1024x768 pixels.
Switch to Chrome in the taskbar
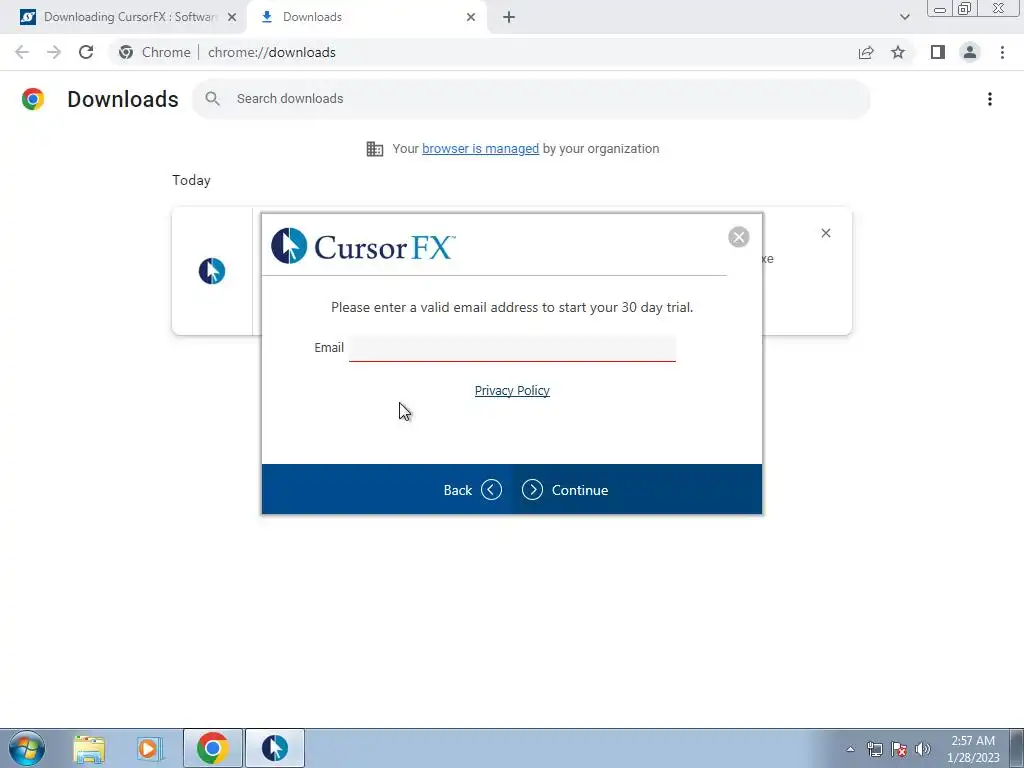pos(213,748)
